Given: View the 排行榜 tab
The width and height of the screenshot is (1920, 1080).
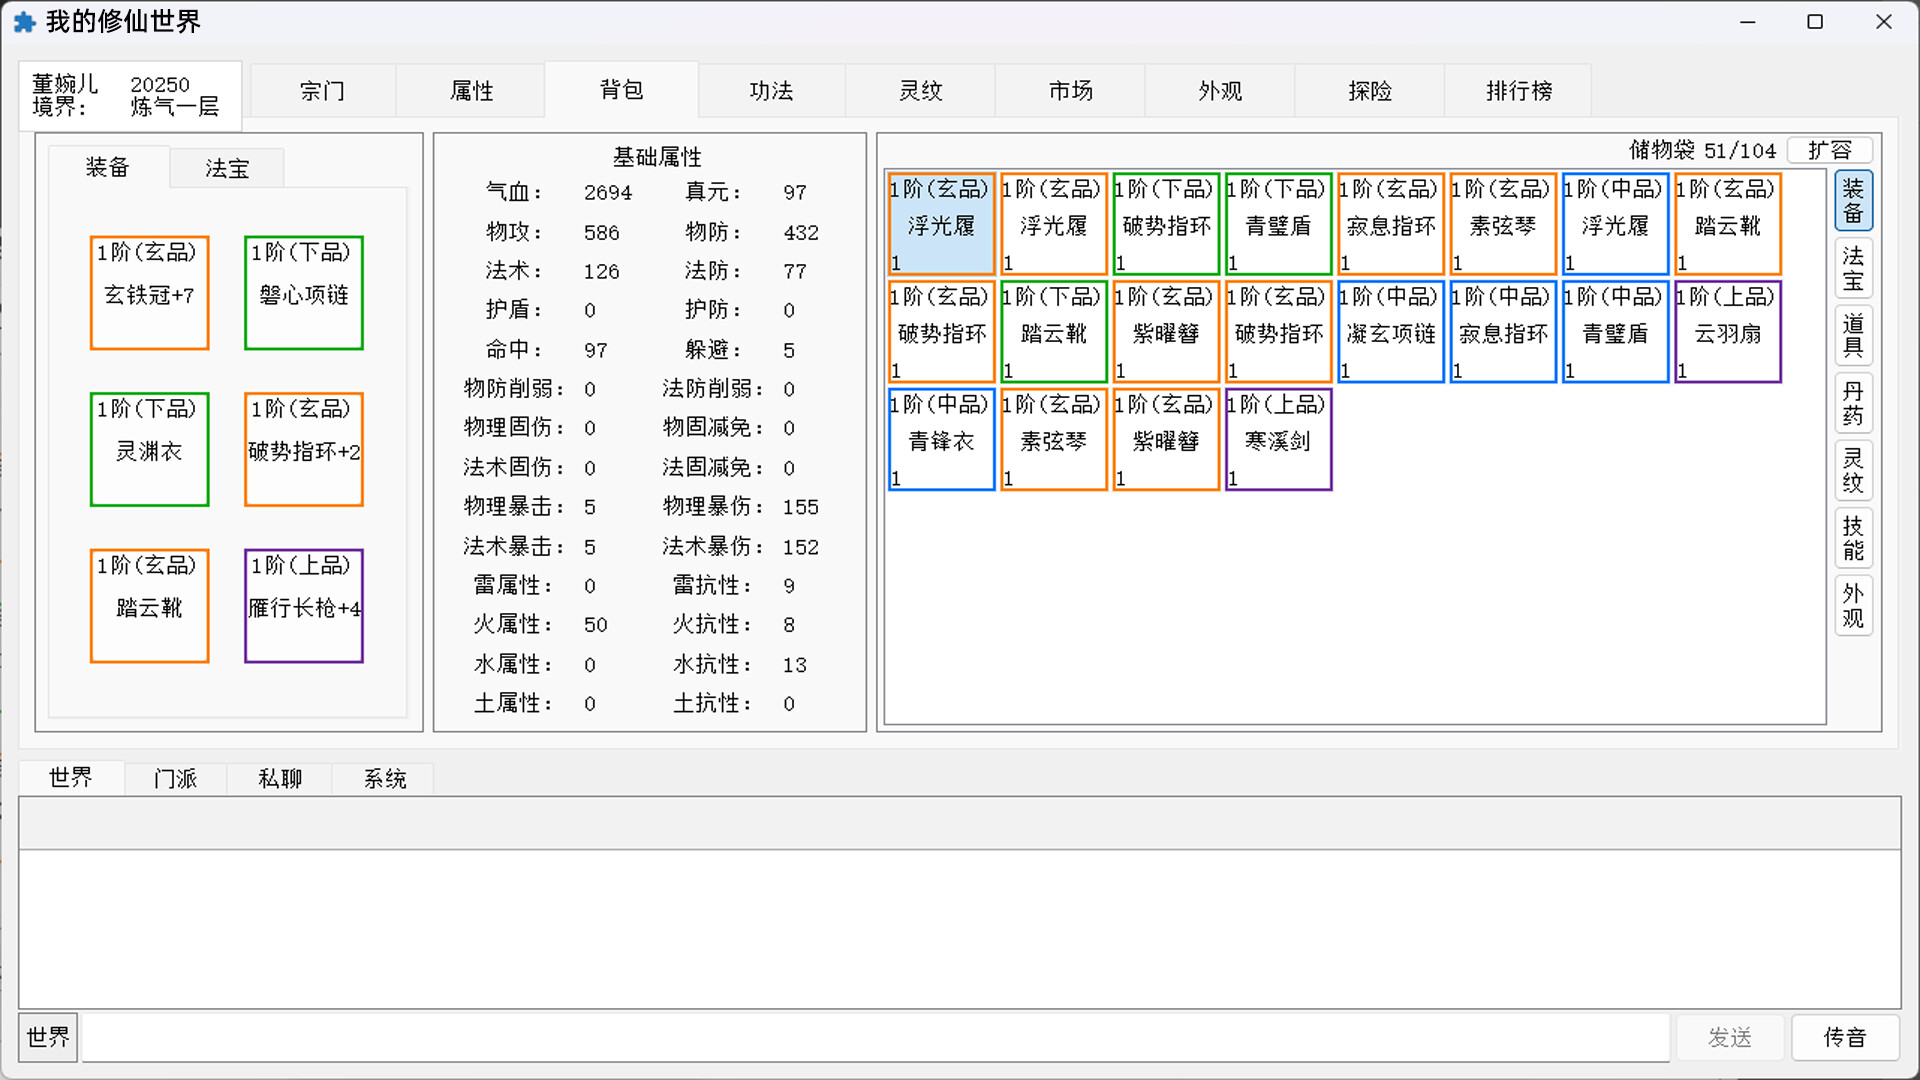Looking at the screenshot, I should (1517, 90).
